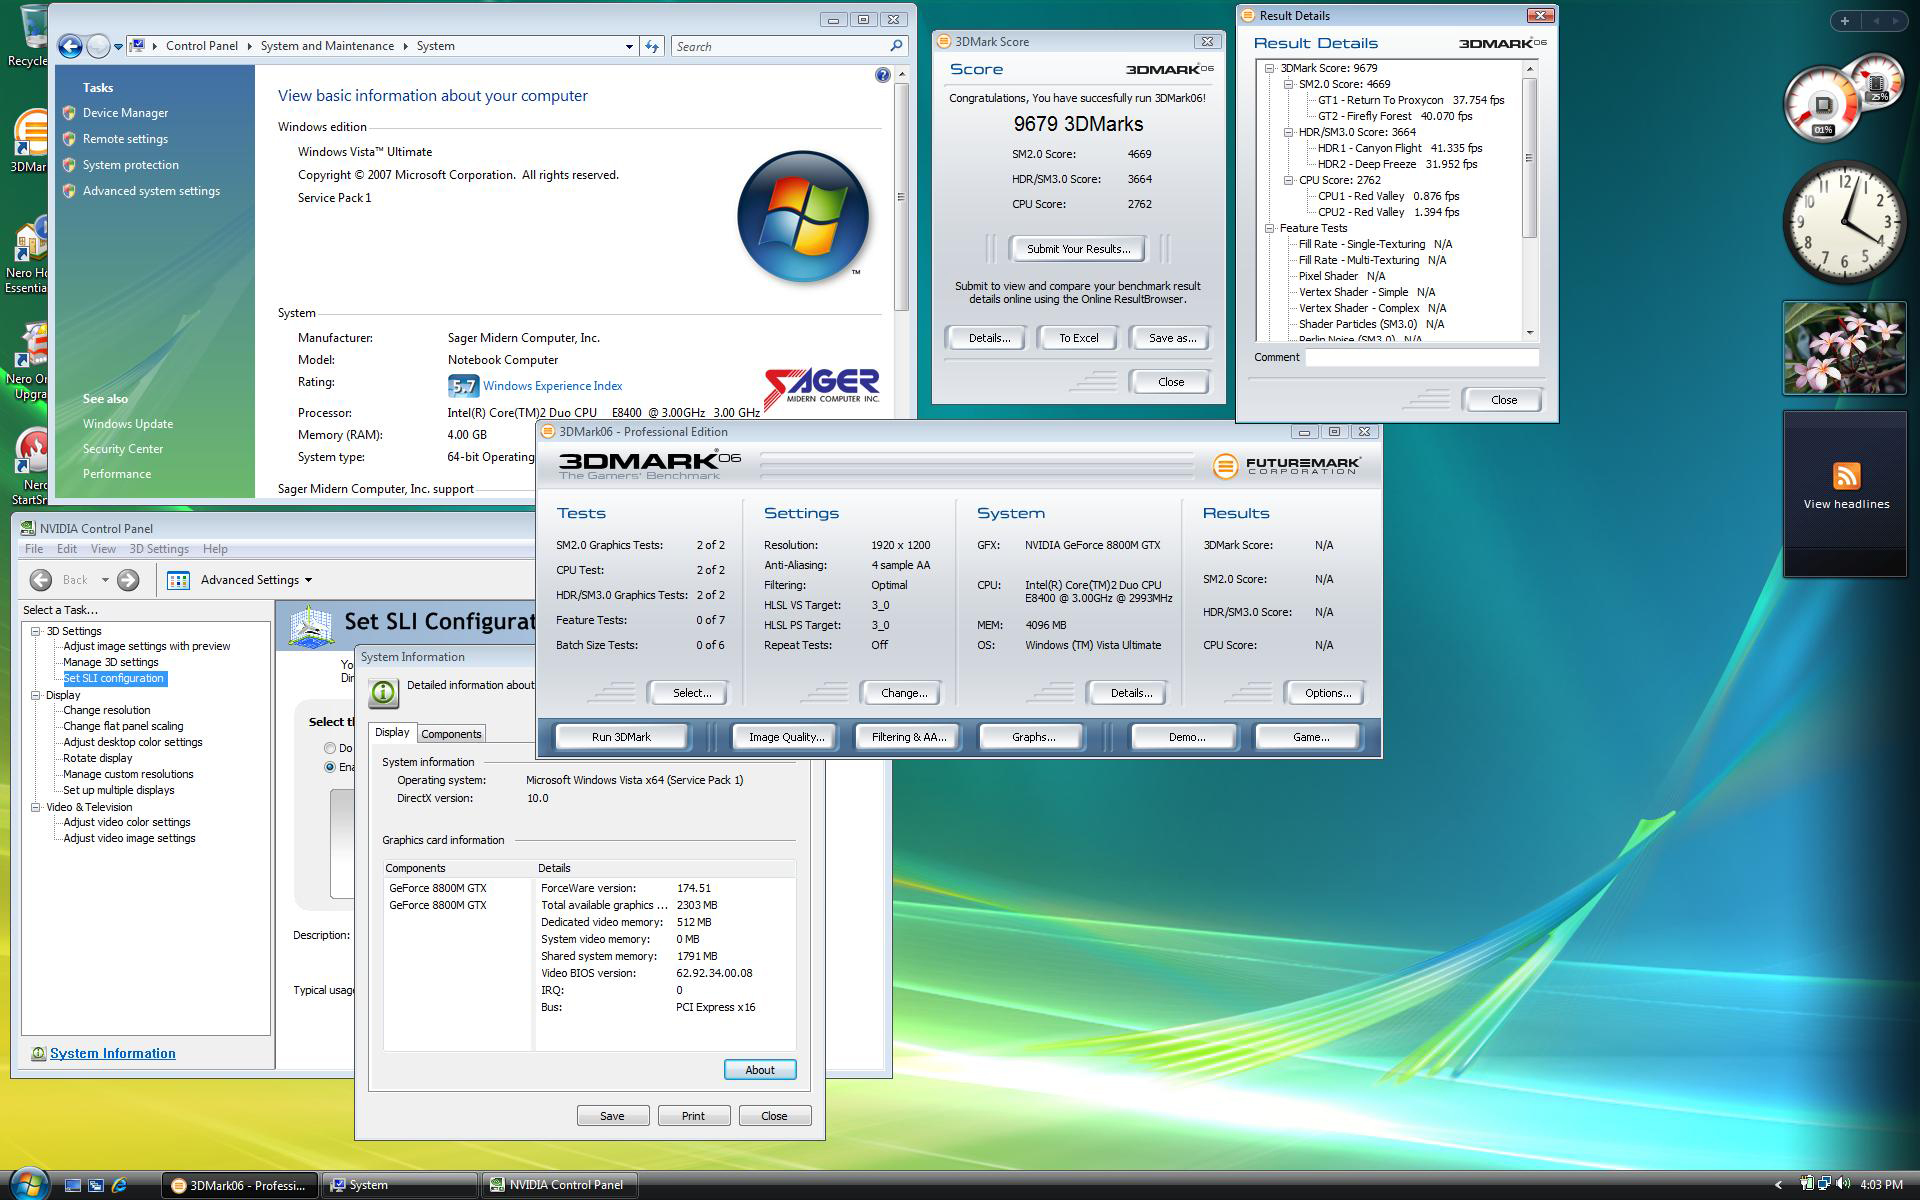The height and width of the screenshot is (1200, 1920).
Task: Click the refresh icon beside address bar
Action: coord(652,46)
